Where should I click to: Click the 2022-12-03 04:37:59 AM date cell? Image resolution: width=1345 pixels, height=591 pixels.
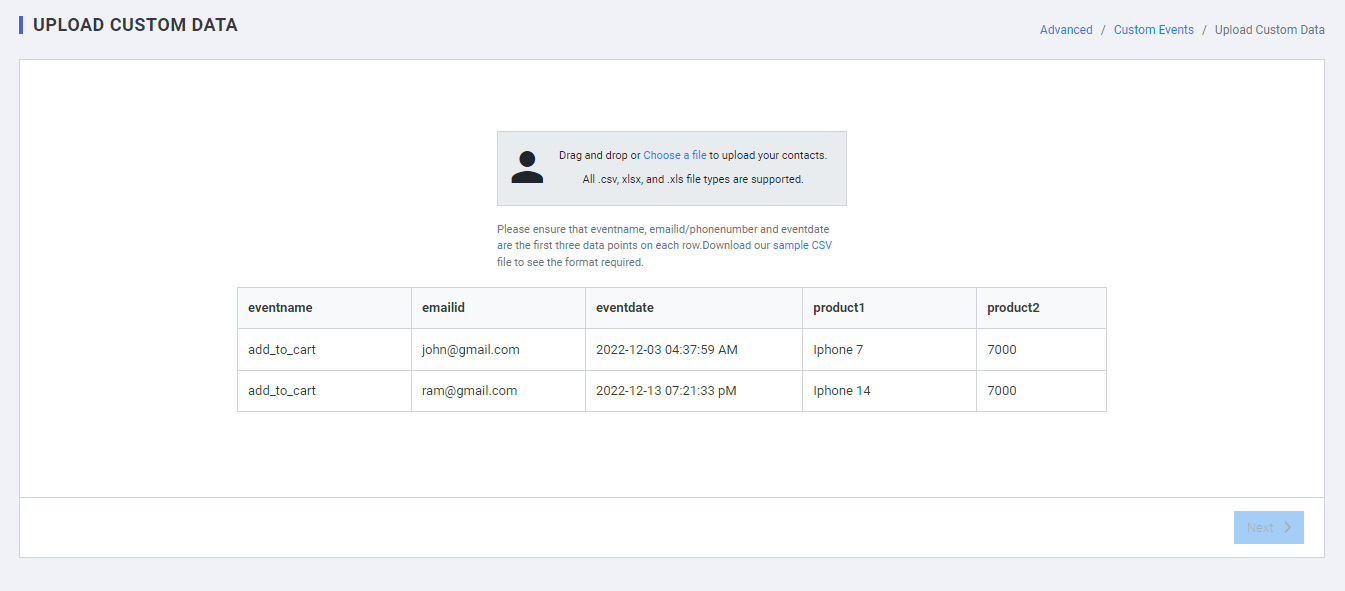[x=666, y=350]
